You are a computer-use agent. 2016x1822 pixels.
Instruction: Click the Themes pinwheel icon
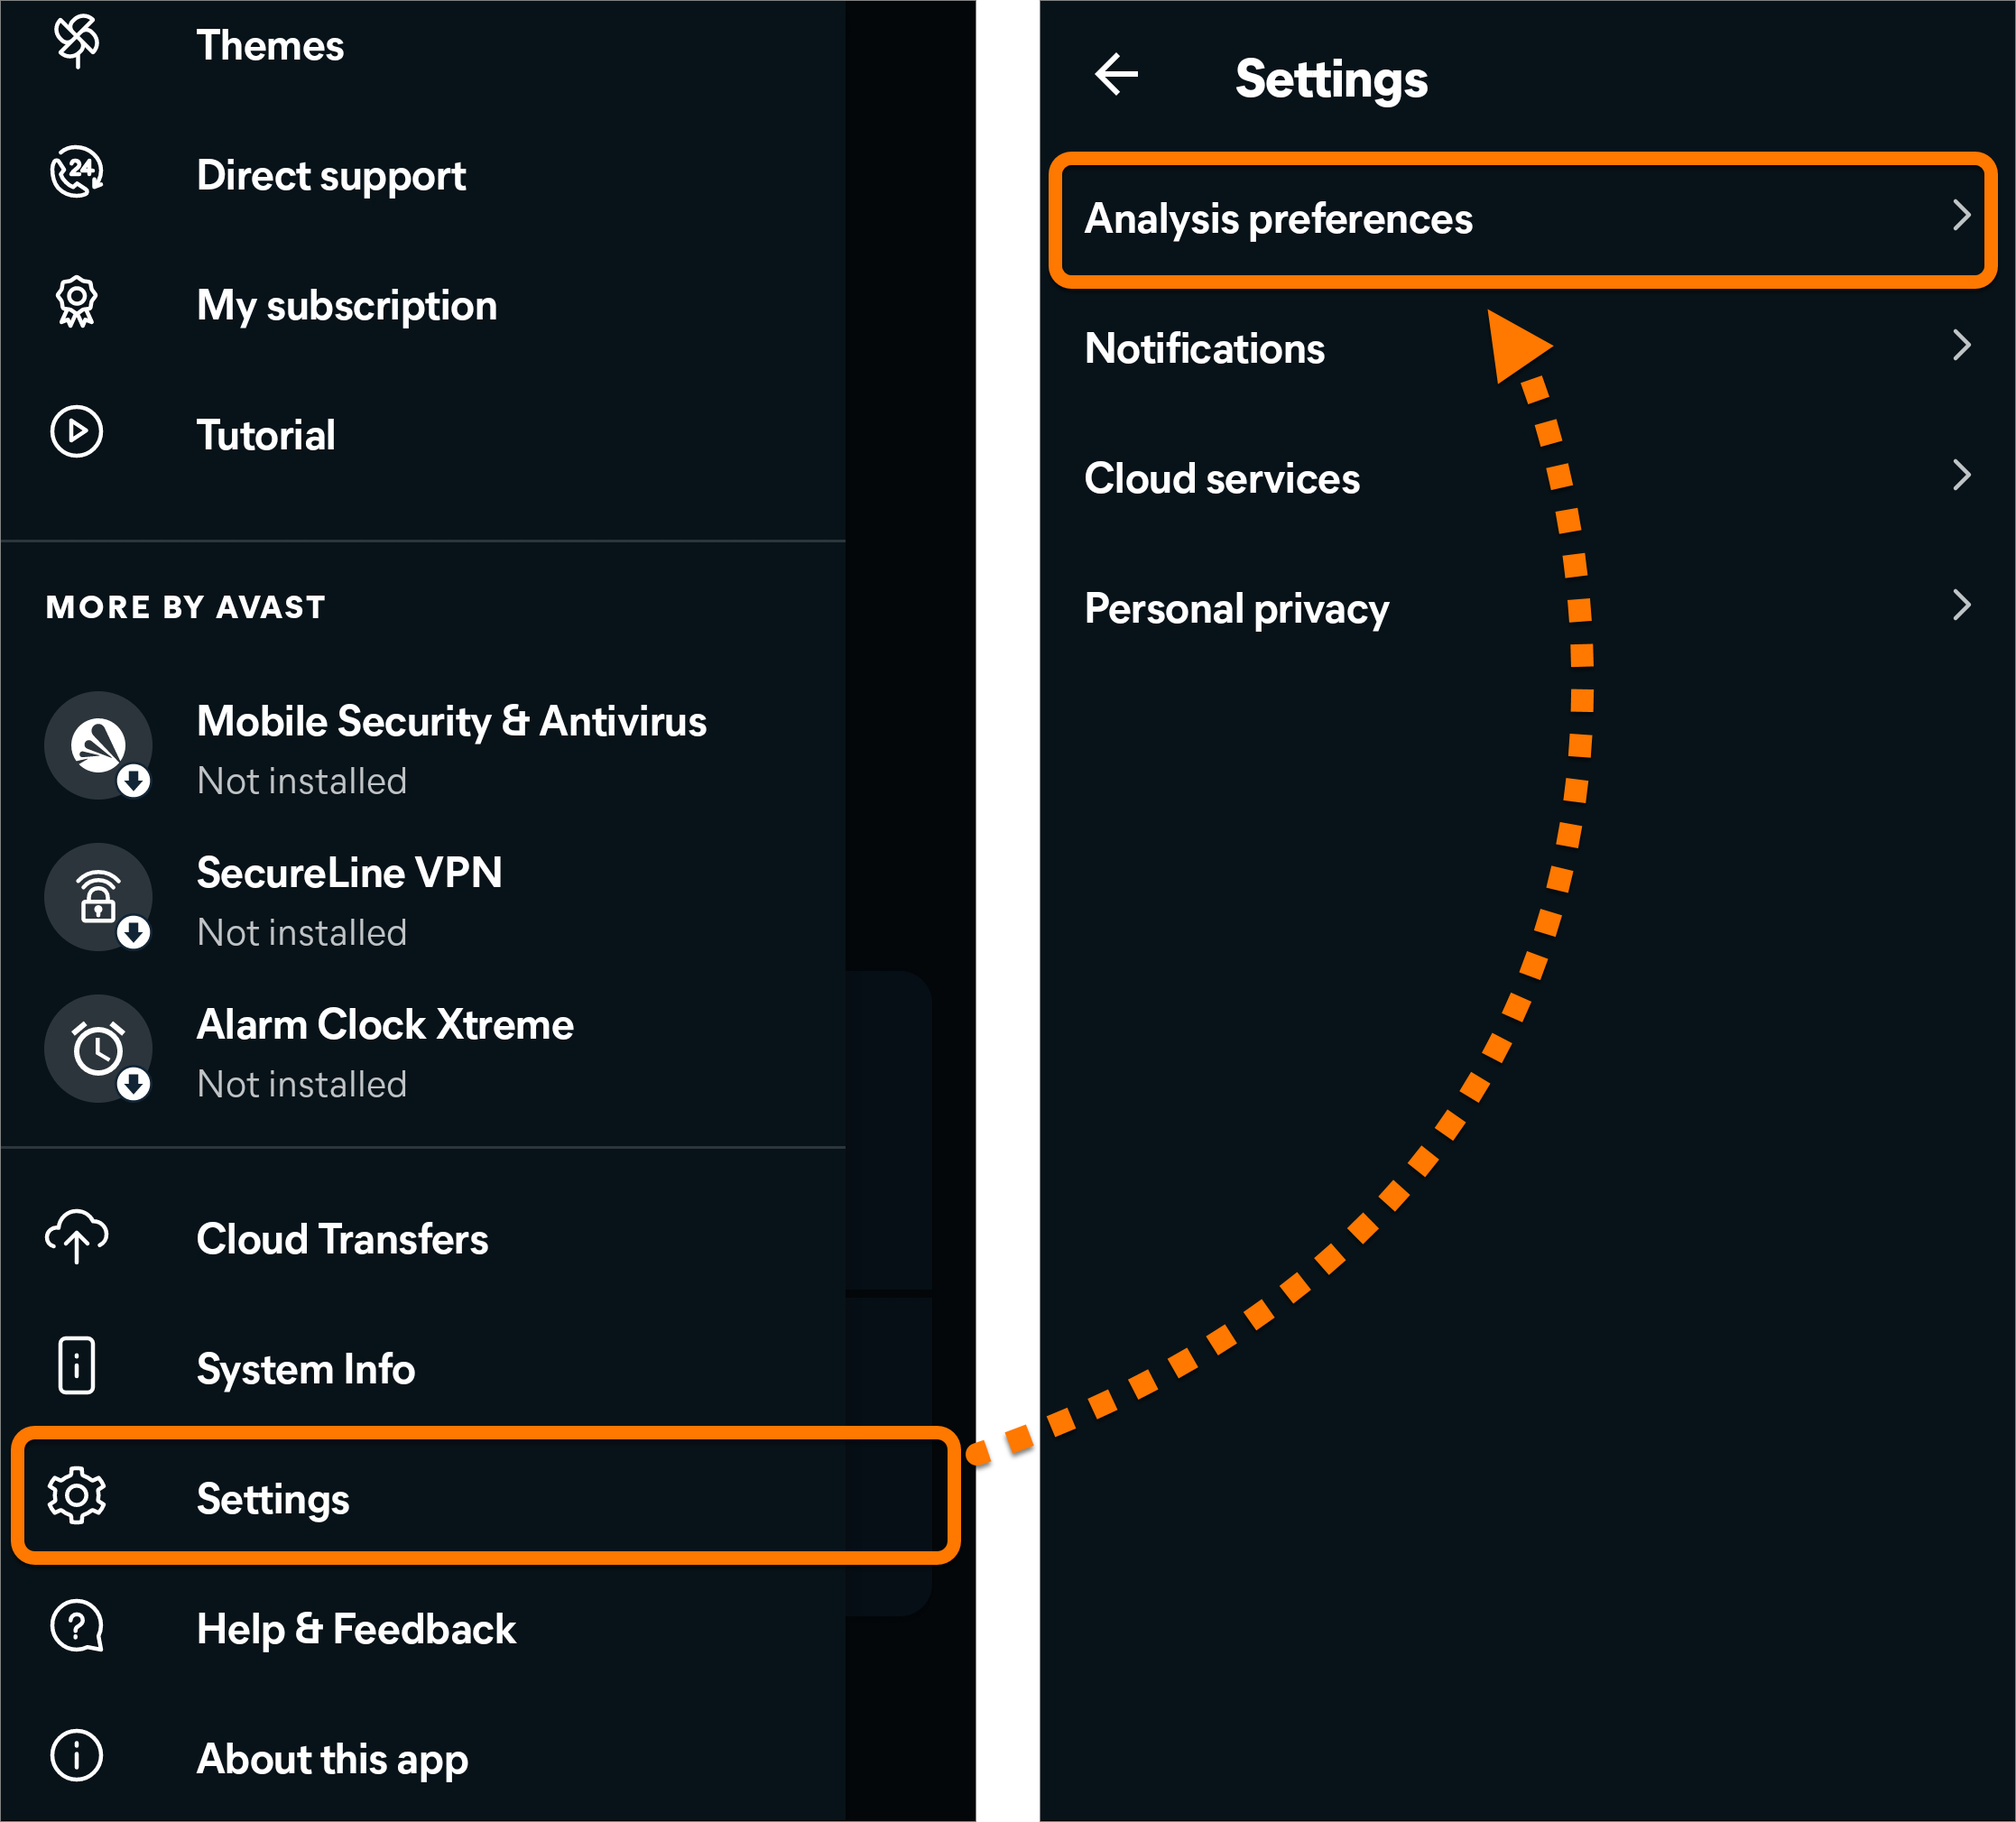click(77, 41)
